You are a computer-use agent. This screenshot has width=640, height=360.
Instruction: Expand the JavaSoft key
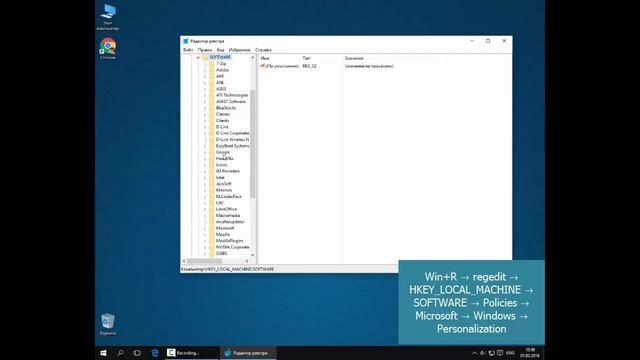pyautogui.click(x=205, y=184)
